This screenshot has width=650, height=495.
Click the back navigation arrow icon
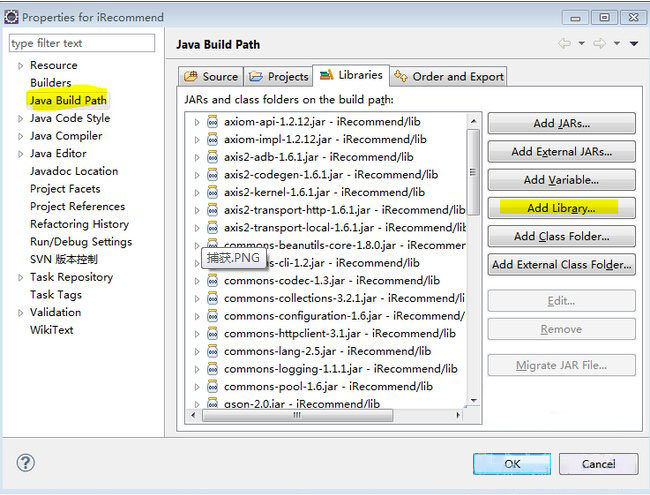[x=565, y=44]
